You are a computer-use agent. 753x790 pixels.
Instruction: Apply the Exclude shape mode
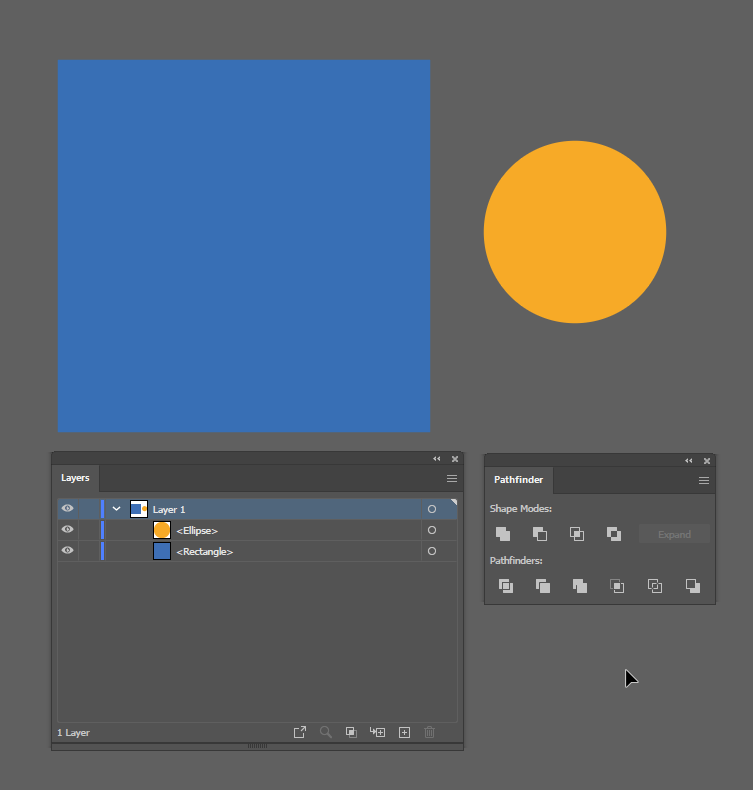[x=613, y=534]
